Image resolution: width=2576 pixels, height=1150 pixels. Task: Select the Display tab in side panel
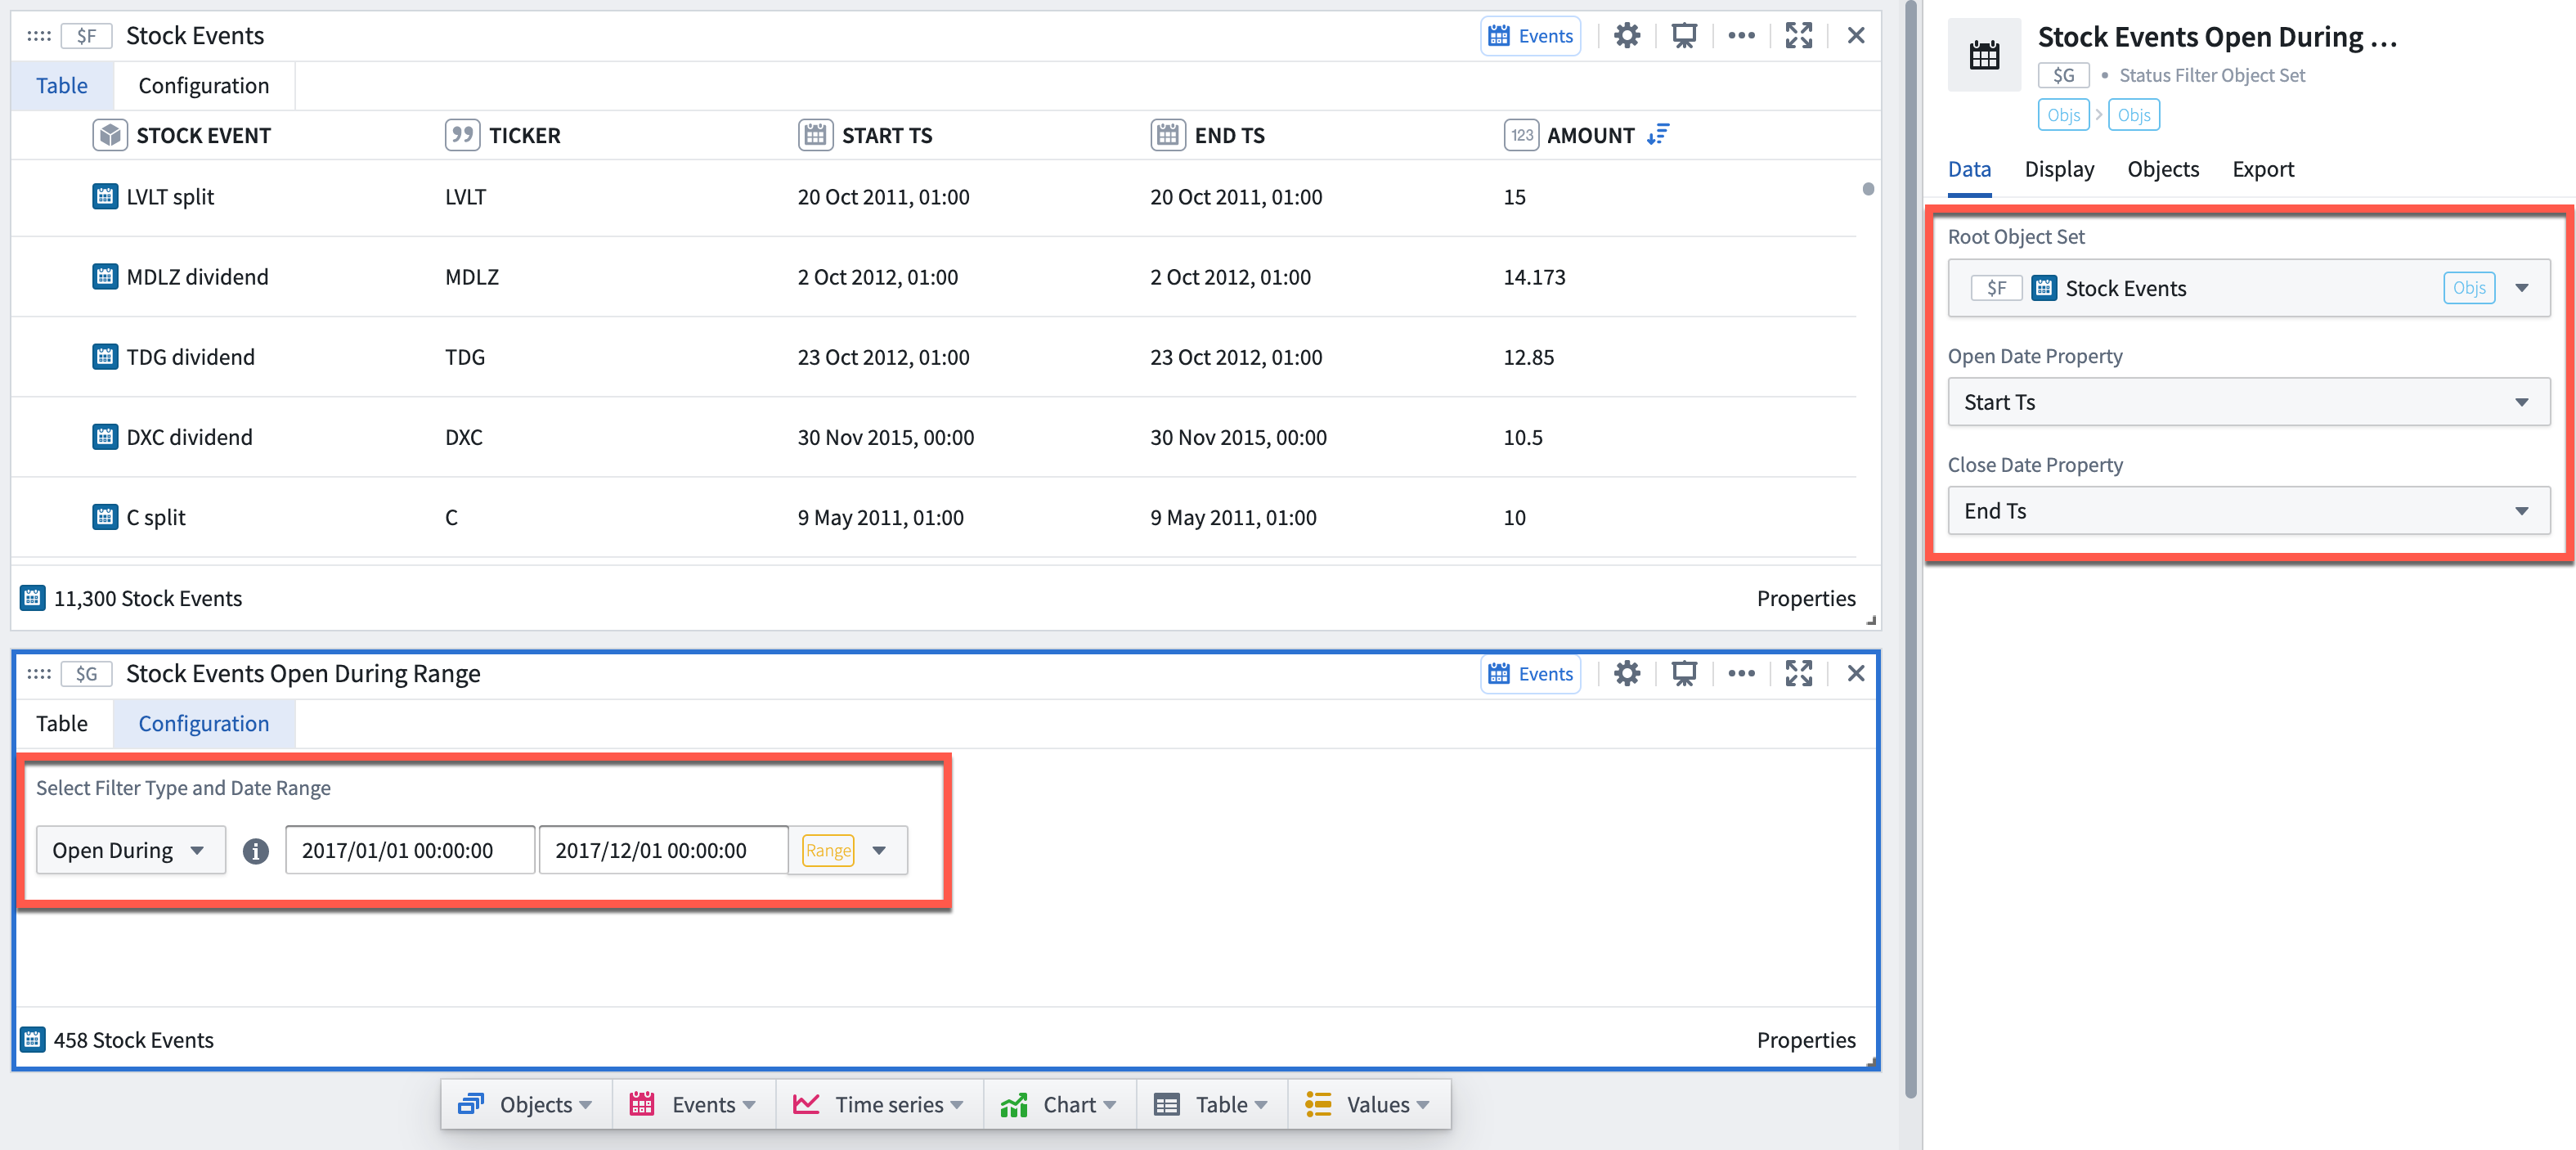(x=2059, y=170)
